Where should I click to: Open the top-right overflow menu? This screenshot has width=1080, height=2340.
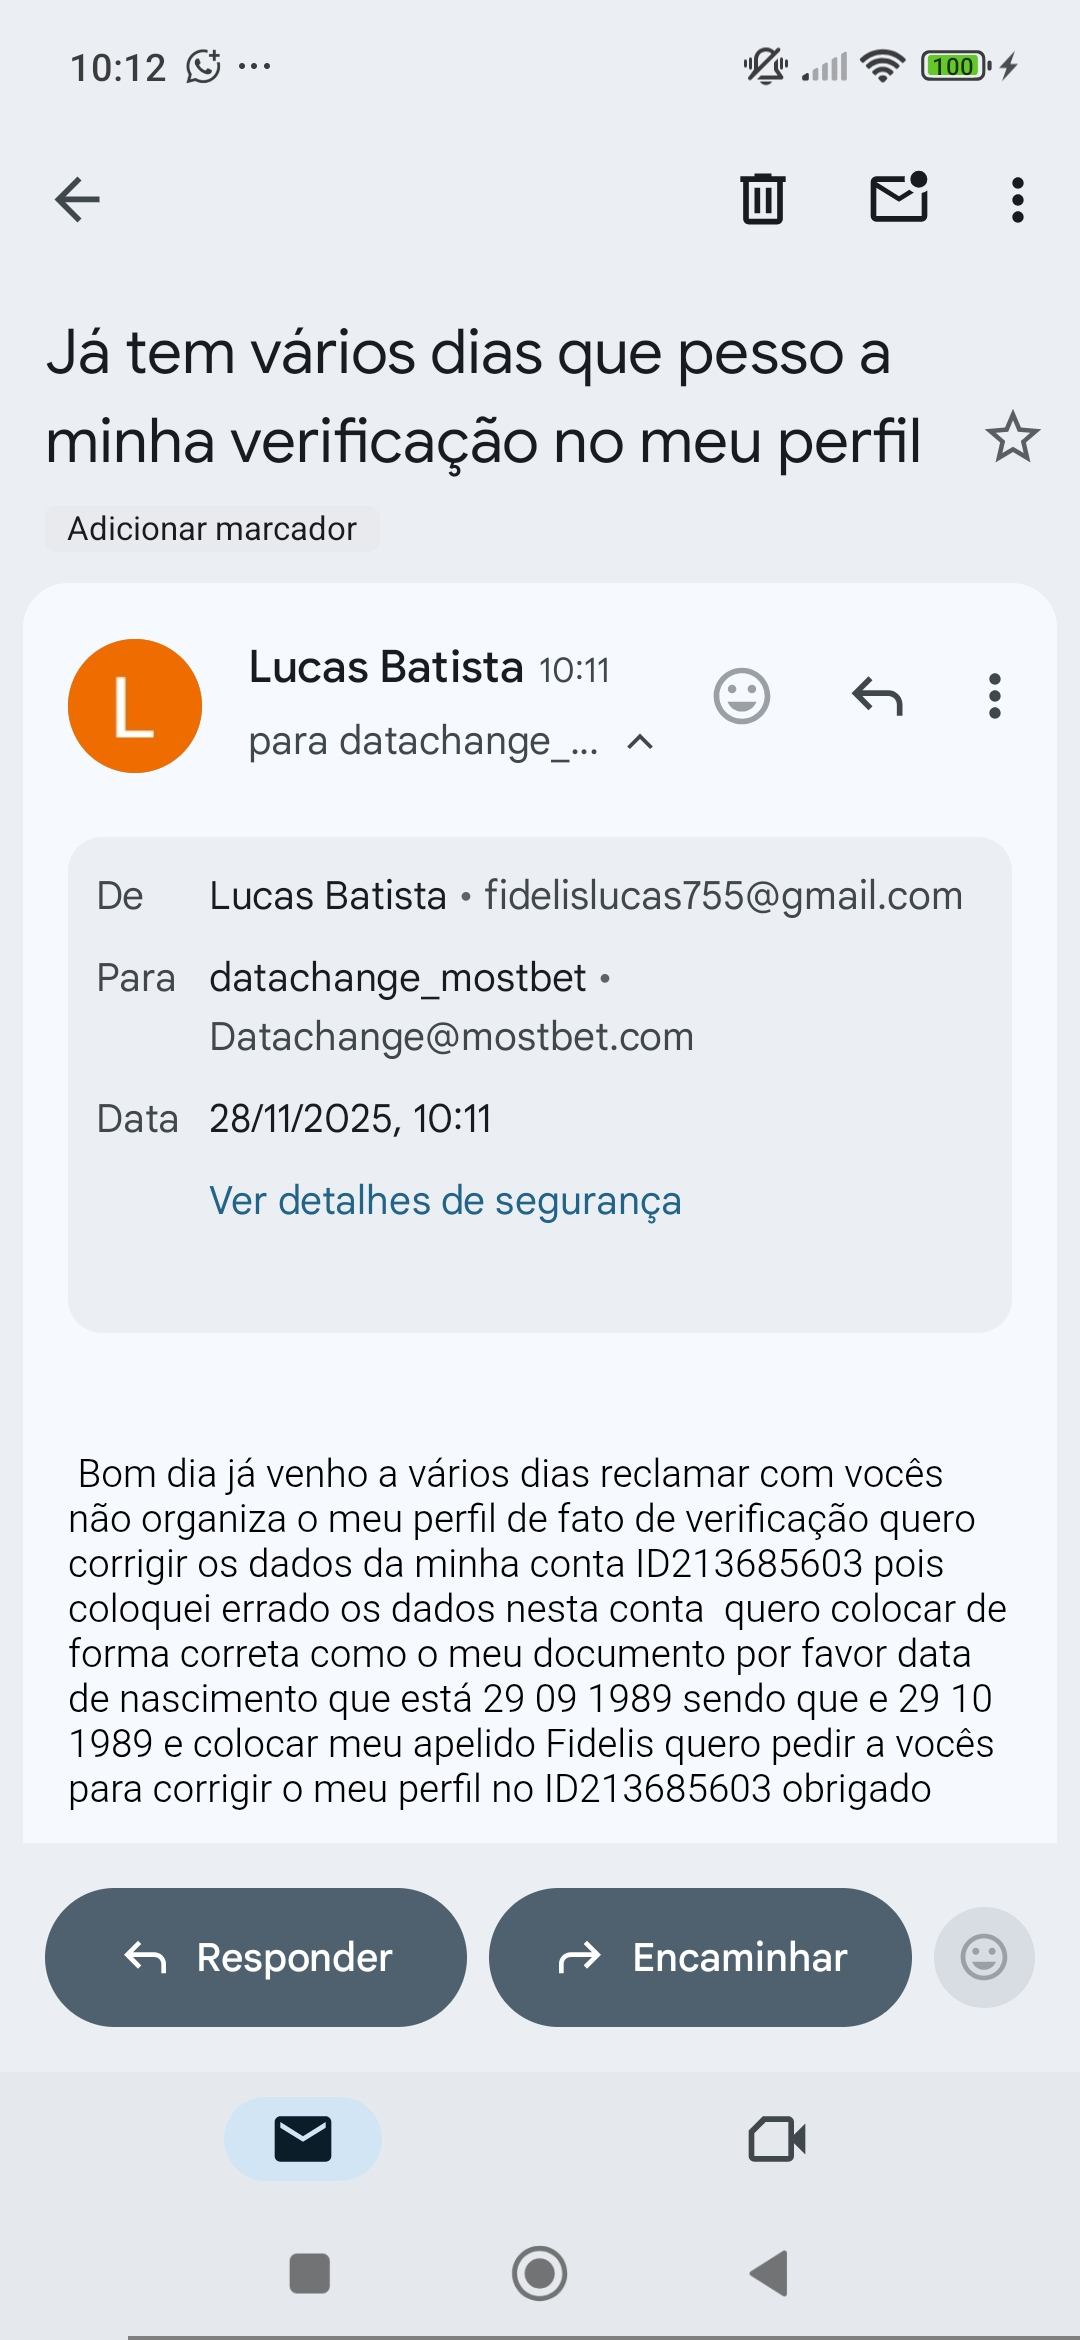(x=1017, y=199)
